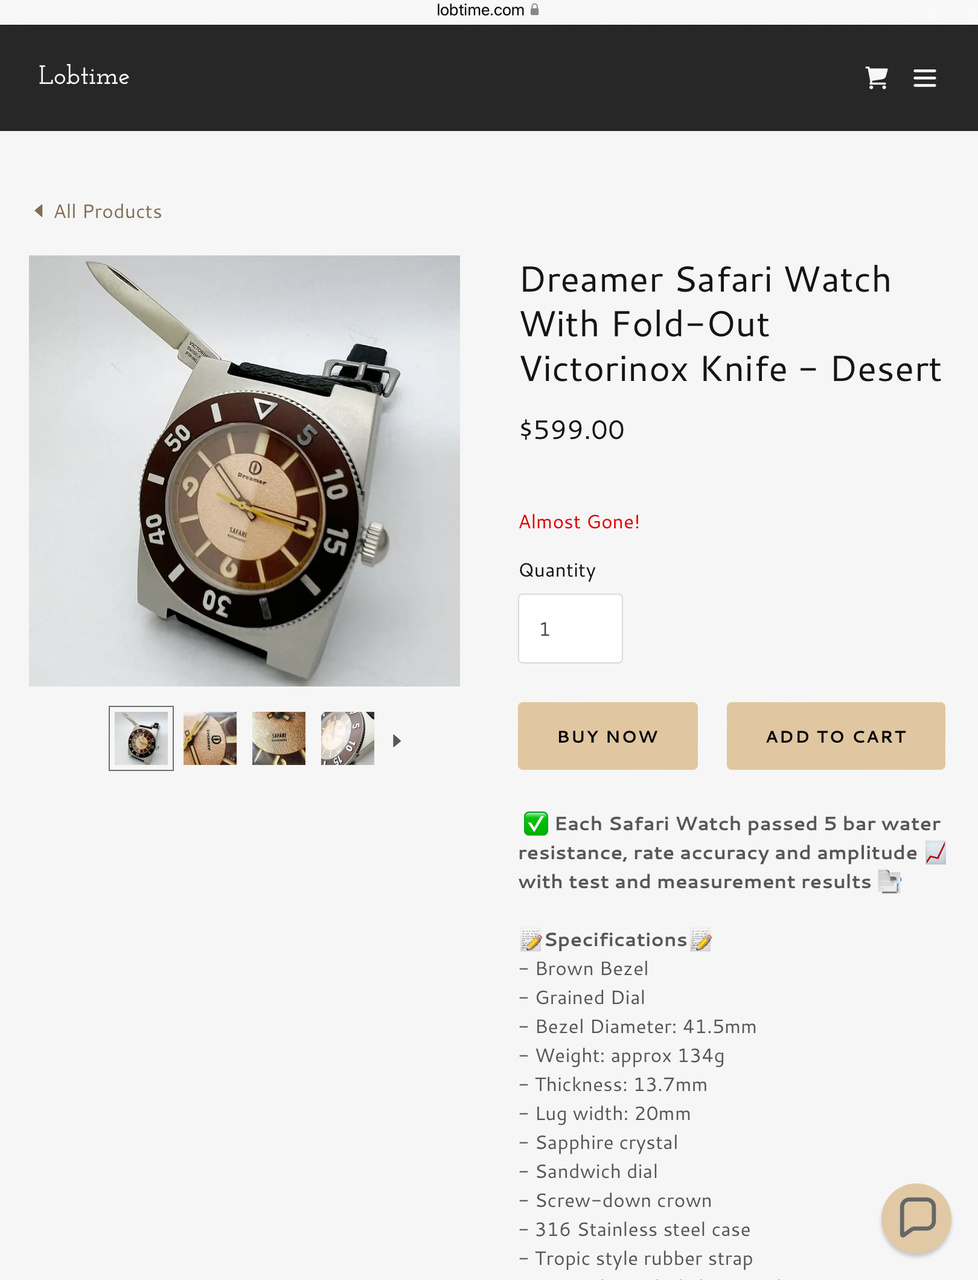Image resolution: width=978 pixels, height=1280 pixels.
Task: Select the second thumbnail showing dial logo
Action: coord(210,739)
